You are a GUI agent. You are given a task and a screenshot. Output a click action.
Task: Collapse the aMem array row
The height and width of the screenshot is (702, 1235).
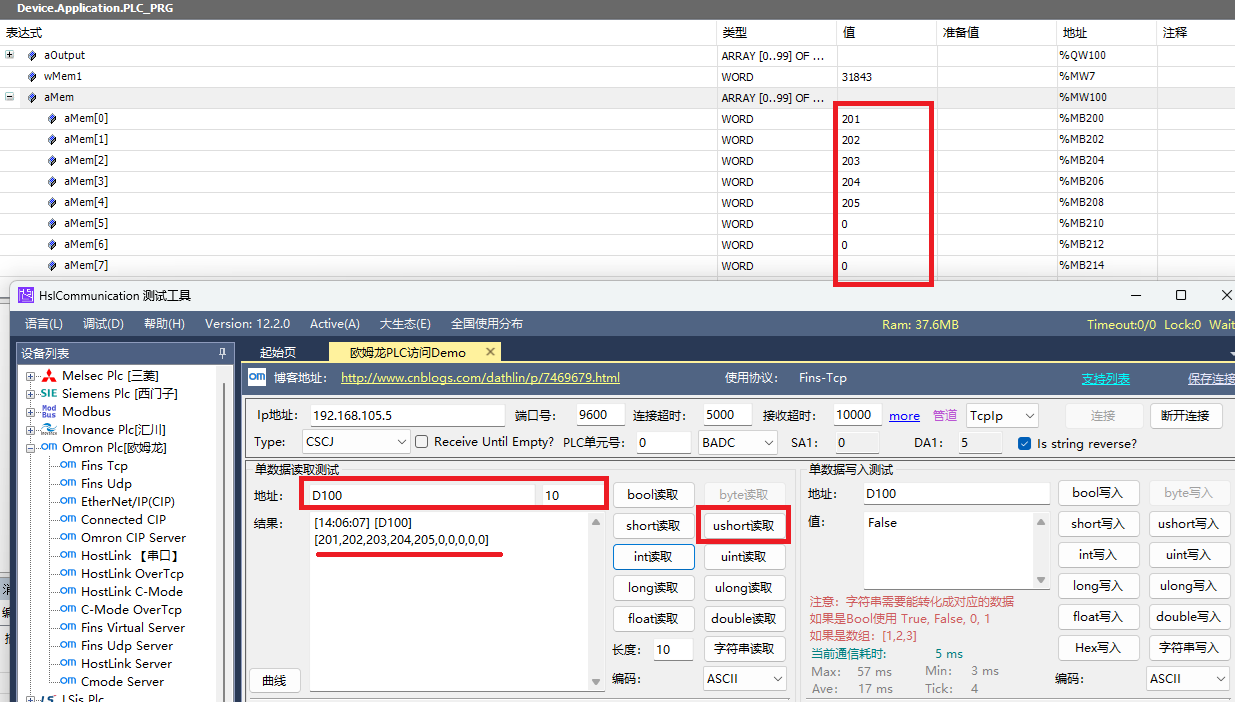(10, 97)
